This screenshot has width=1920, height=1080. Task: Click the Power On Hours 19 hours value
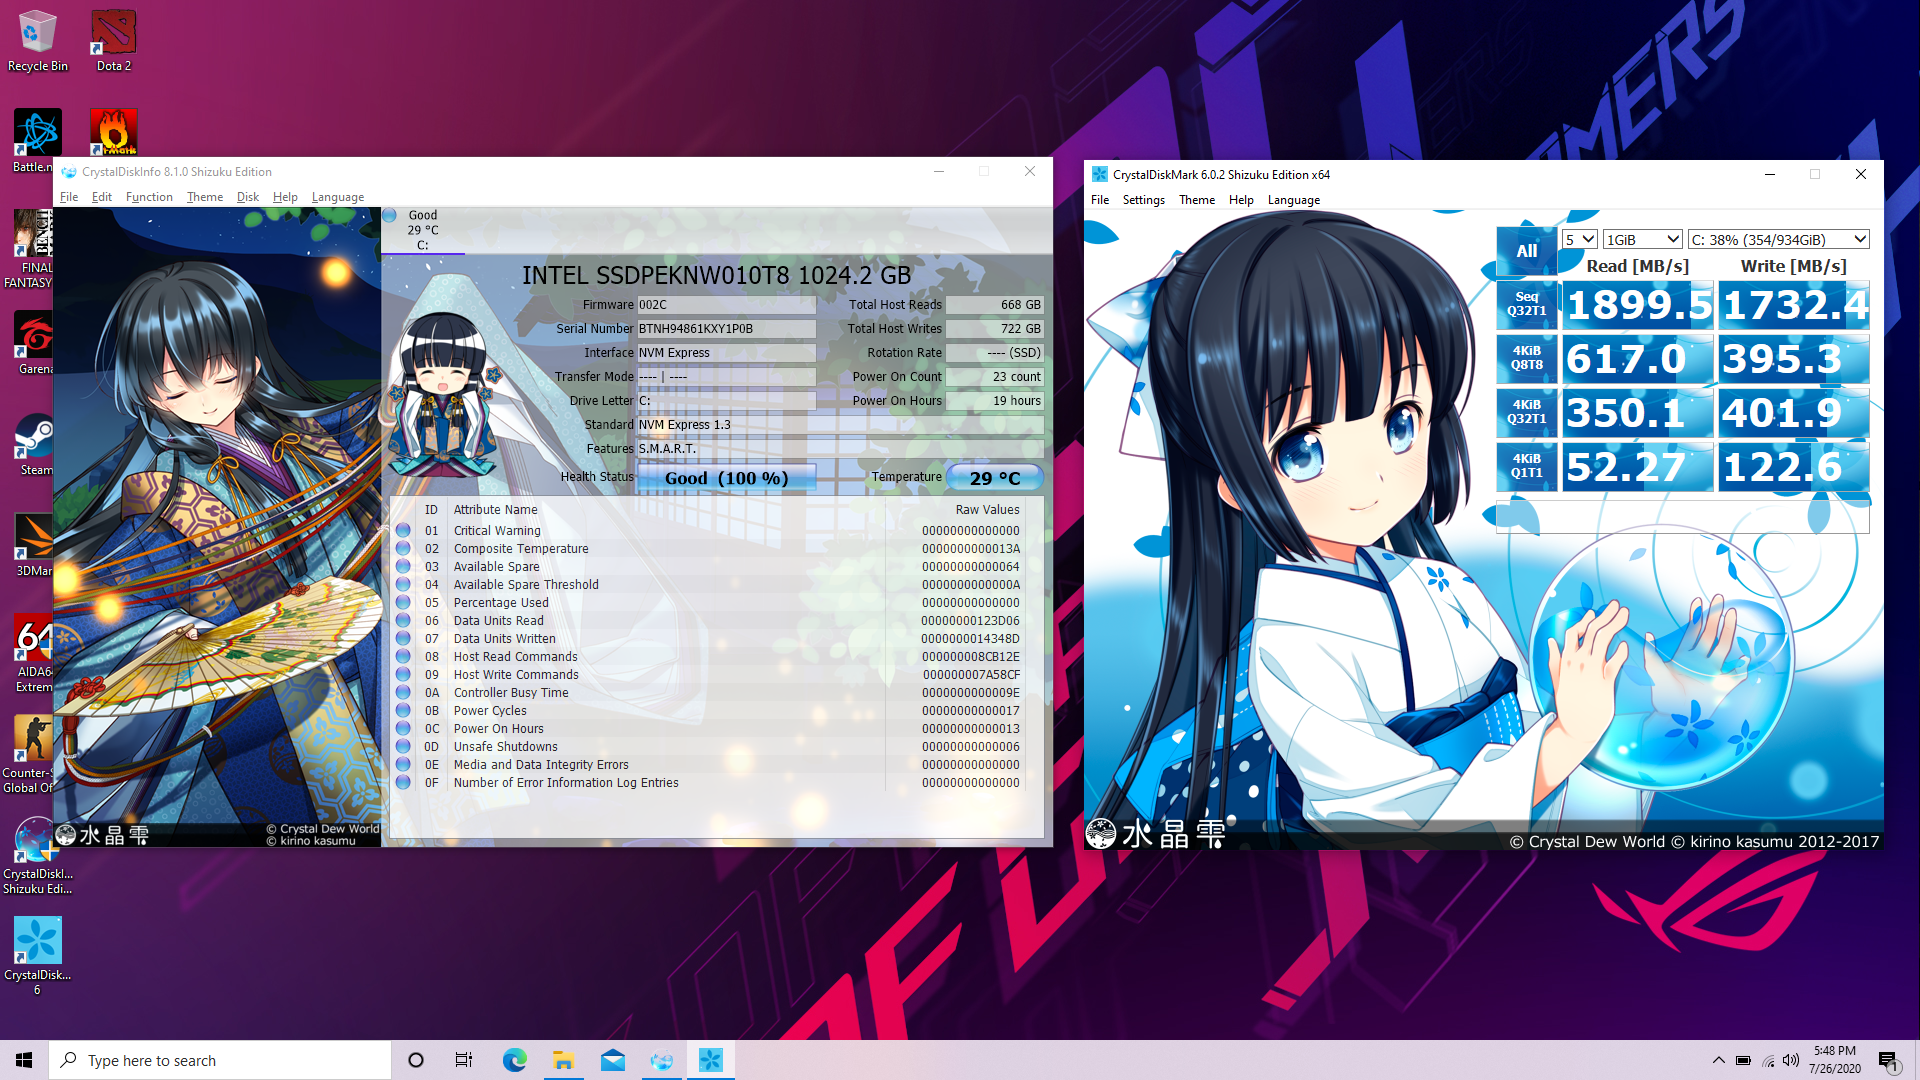coord(995,401)
